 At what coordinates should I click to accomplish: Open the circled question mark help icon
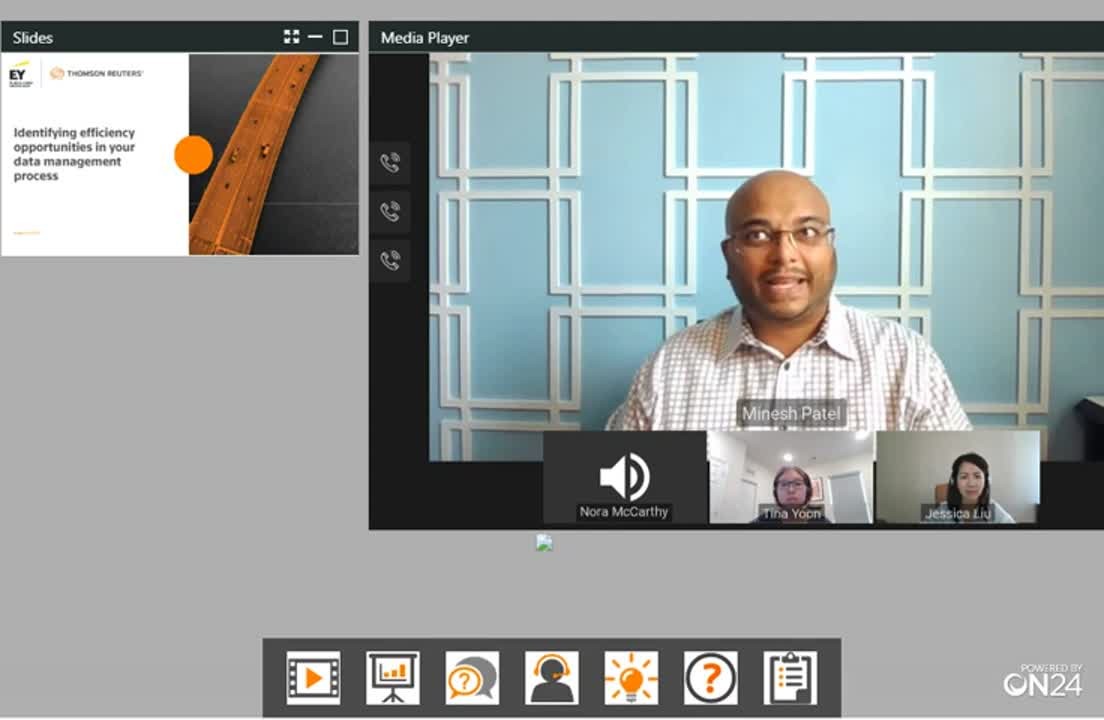coord(710,678)
